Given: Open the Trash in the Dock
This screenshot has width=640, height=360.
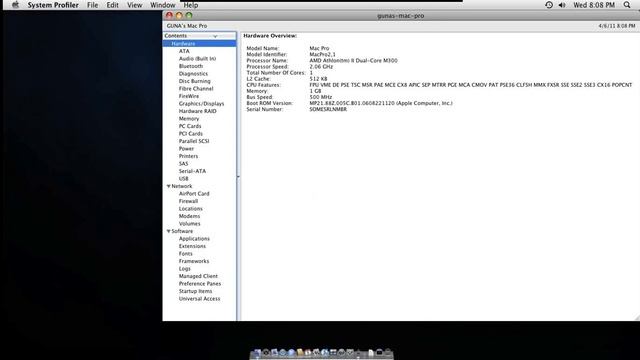Looking at the screenshot, I should coord(388,353).
